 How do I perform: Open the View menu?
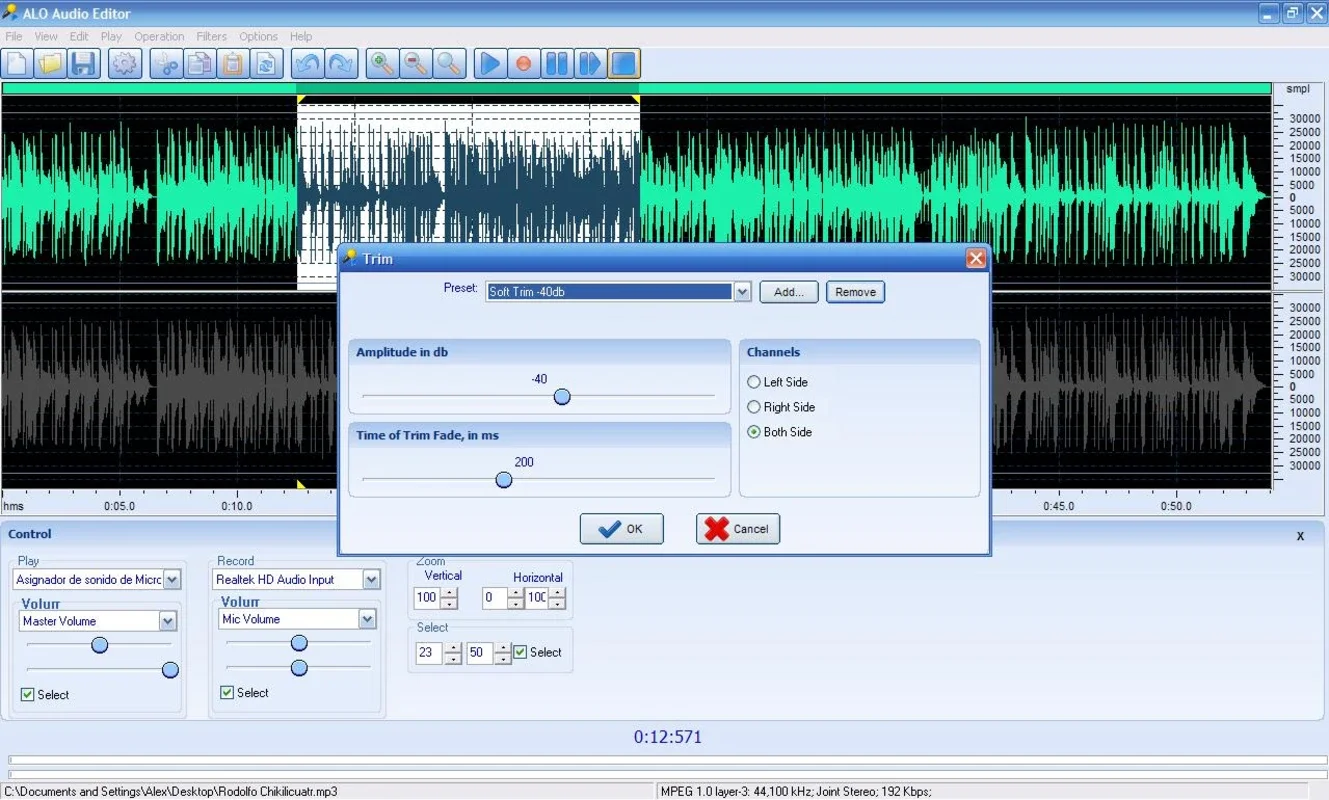click(46, 36)
